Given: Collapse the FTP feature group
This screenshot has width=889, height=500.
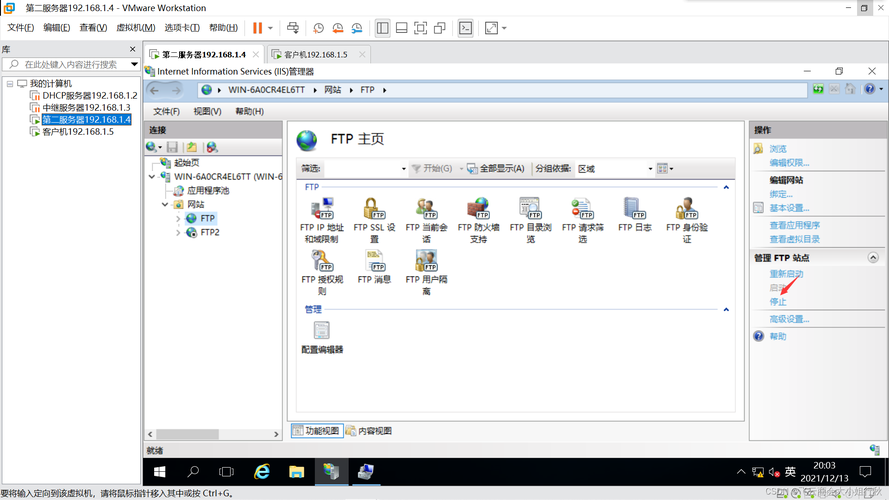Looking at the screenshot, I should pos(726,187).
